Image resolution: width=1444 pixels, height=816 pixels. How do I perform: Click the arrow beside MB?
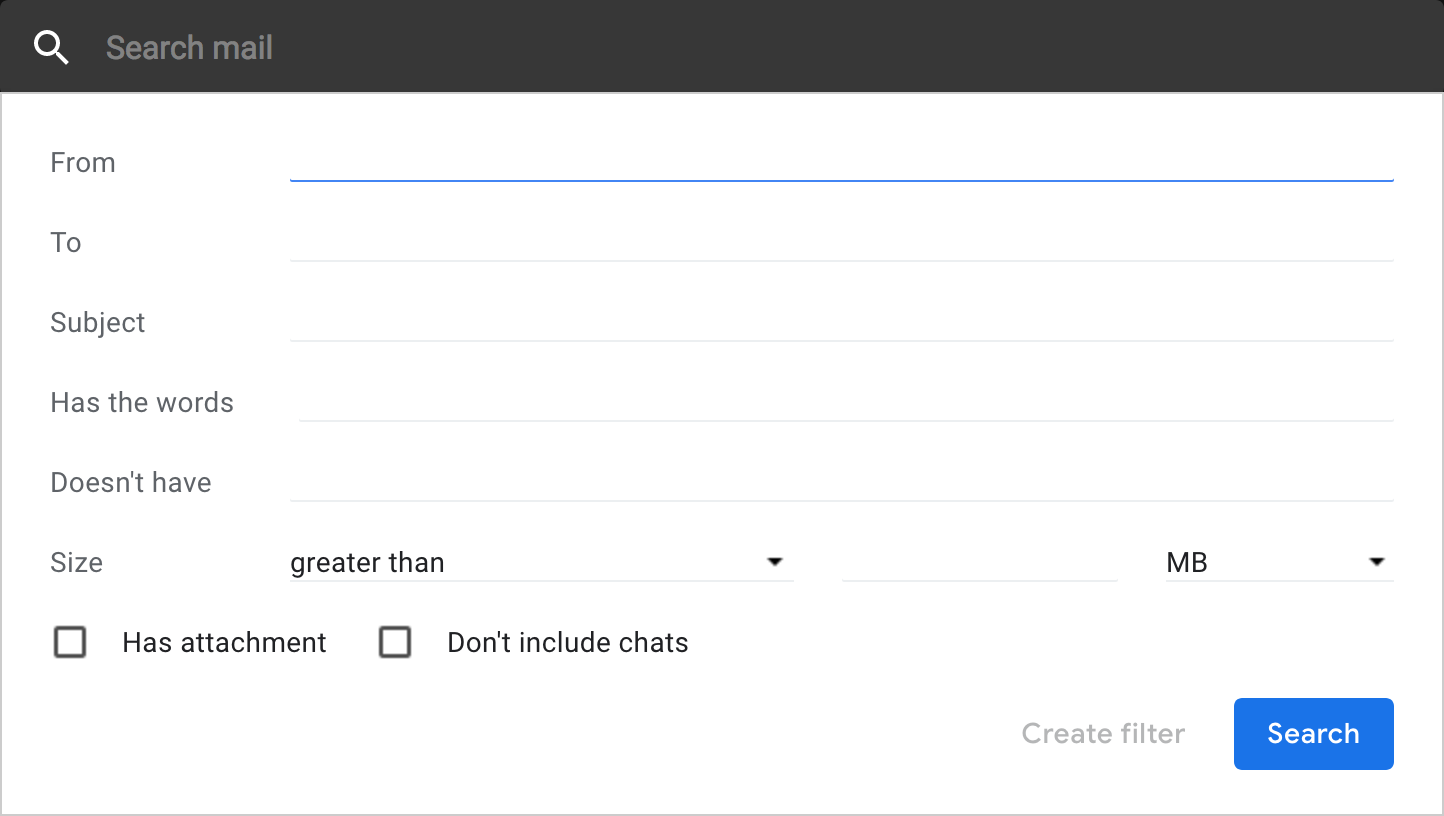pos(1376,562)
